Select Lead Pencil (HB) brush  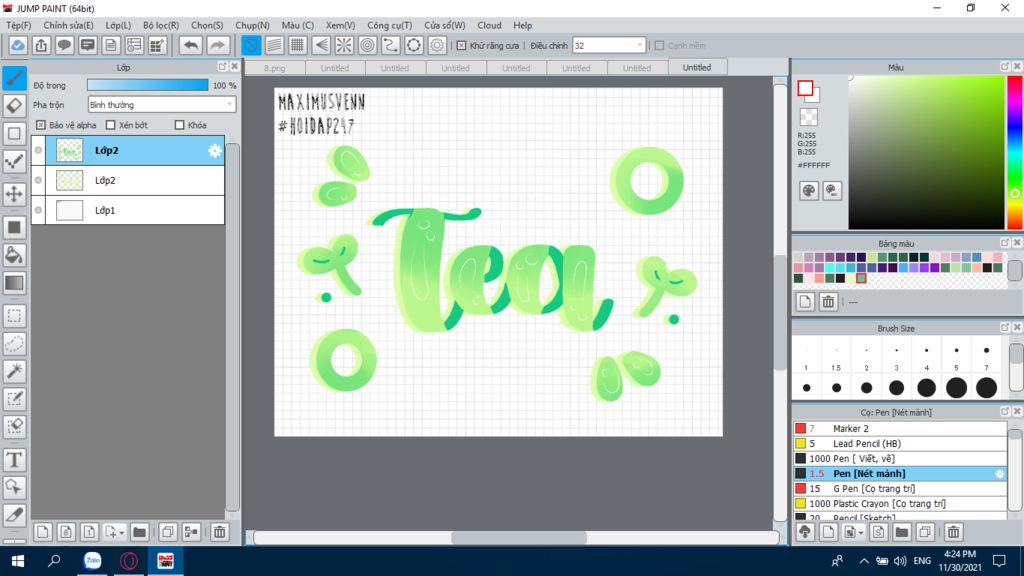900,443
